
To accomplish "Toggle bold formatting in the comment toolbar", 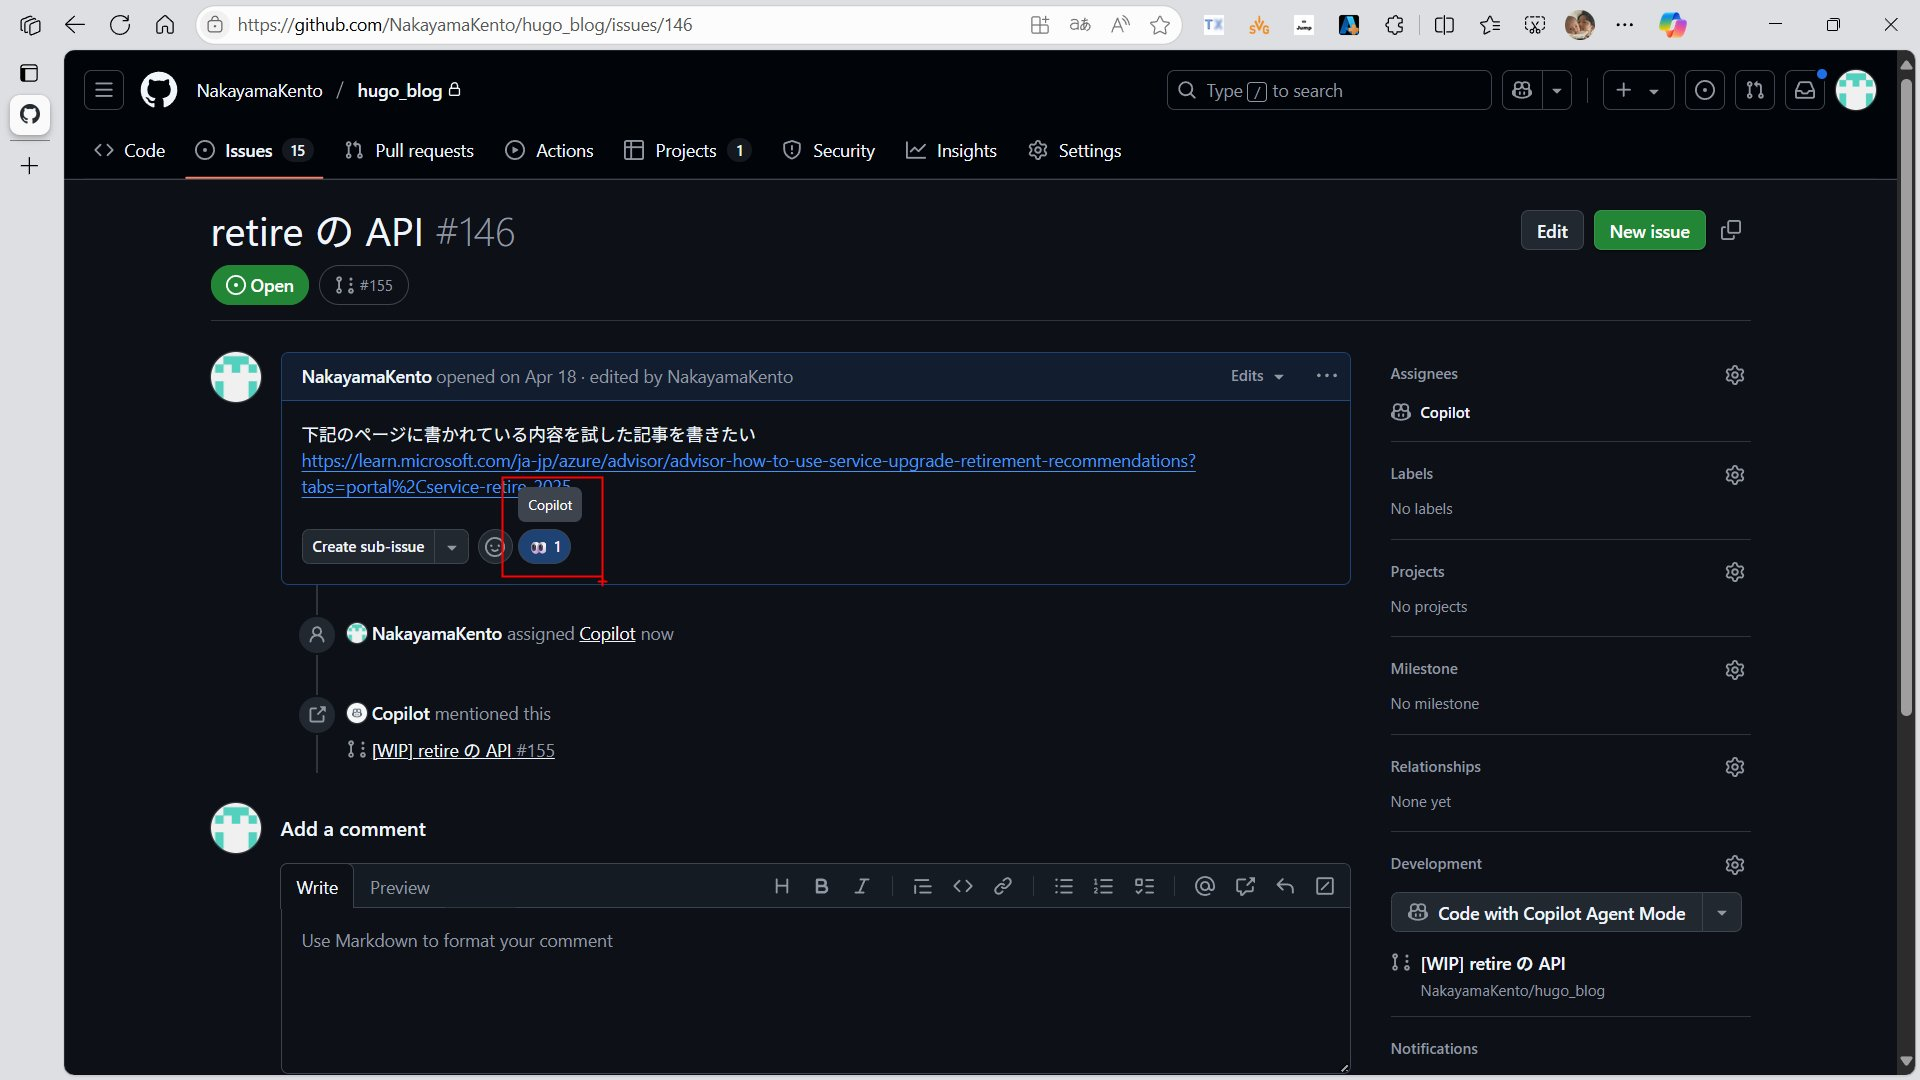I will tap(821, 886).
